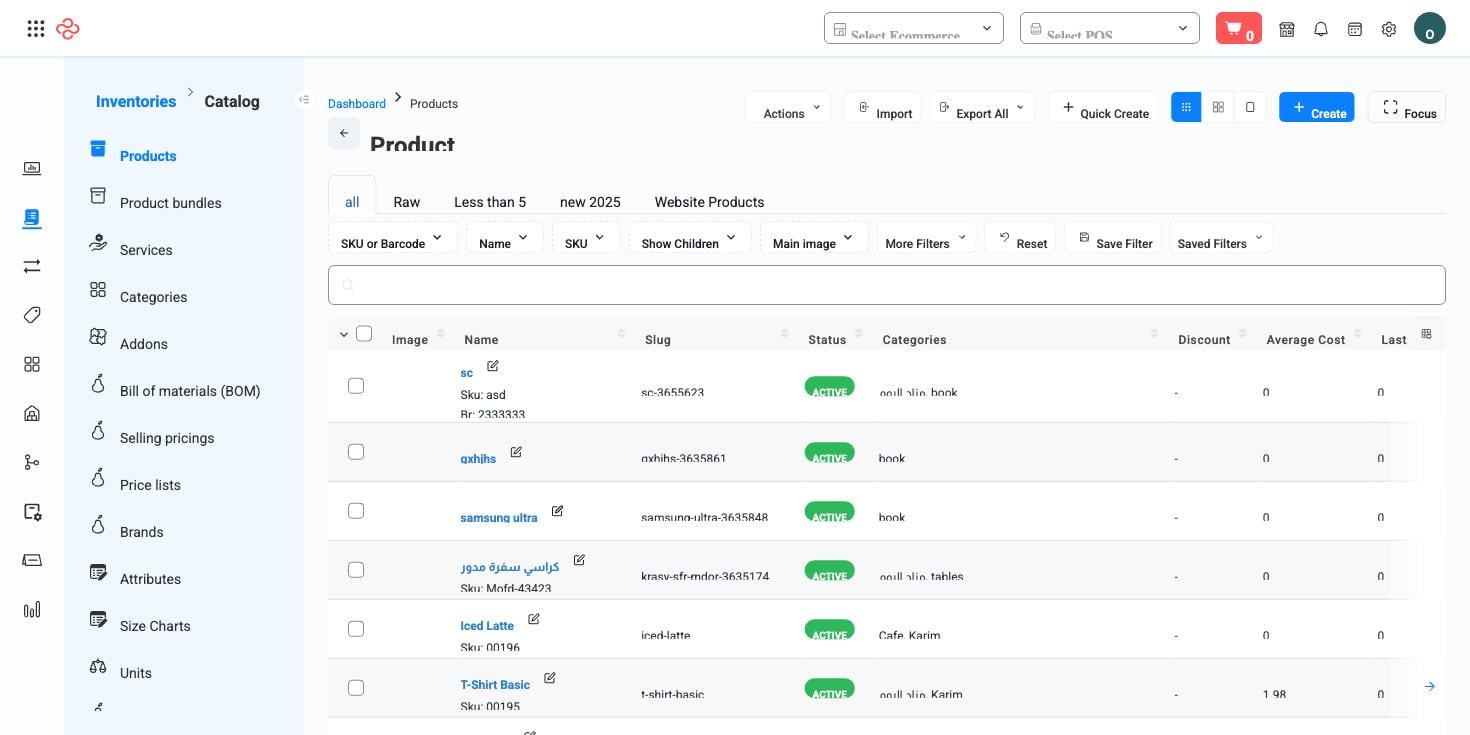
Task: Collapse the sidebar menu icon
Action: [x=304, y=99]
